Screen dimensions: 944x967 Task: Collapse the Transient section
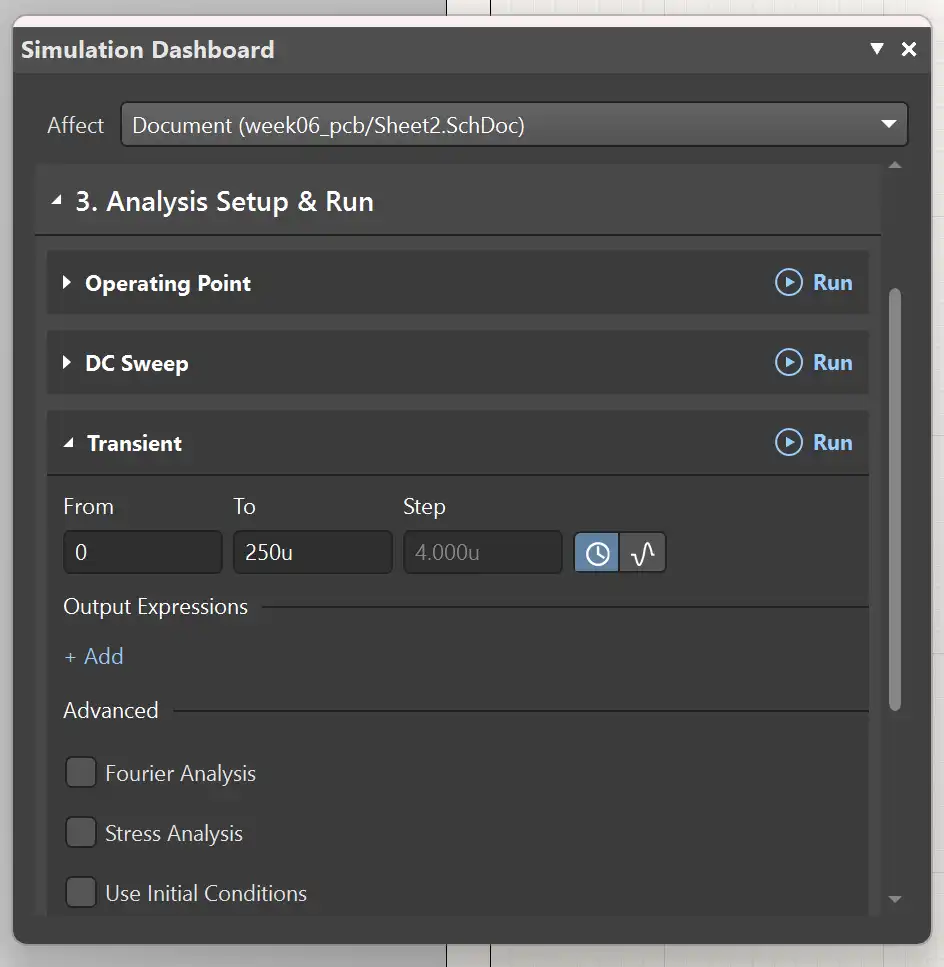(x=68, y=443)
